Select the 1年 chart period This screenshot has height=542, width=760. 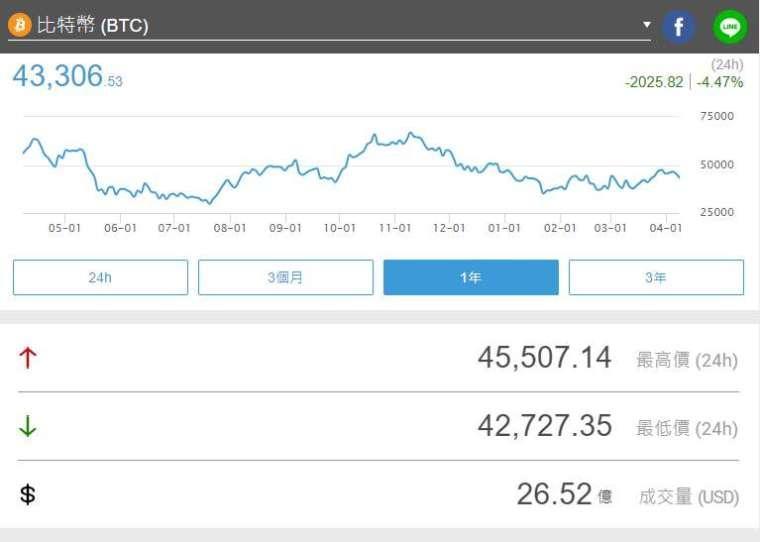(471, 277)
